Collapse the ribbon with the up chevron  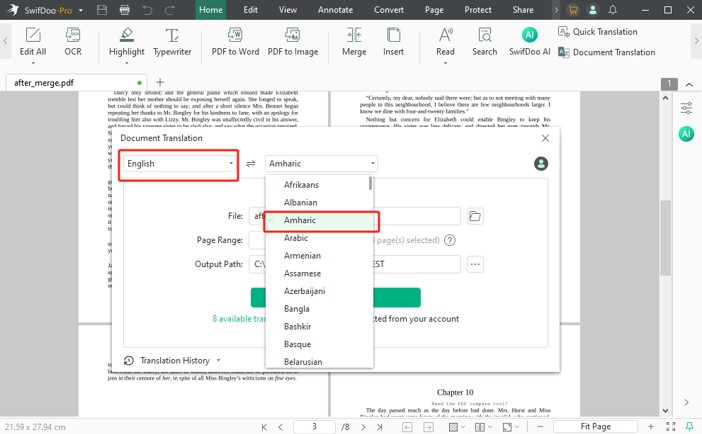pyautogui.click(x=689, y=84)
